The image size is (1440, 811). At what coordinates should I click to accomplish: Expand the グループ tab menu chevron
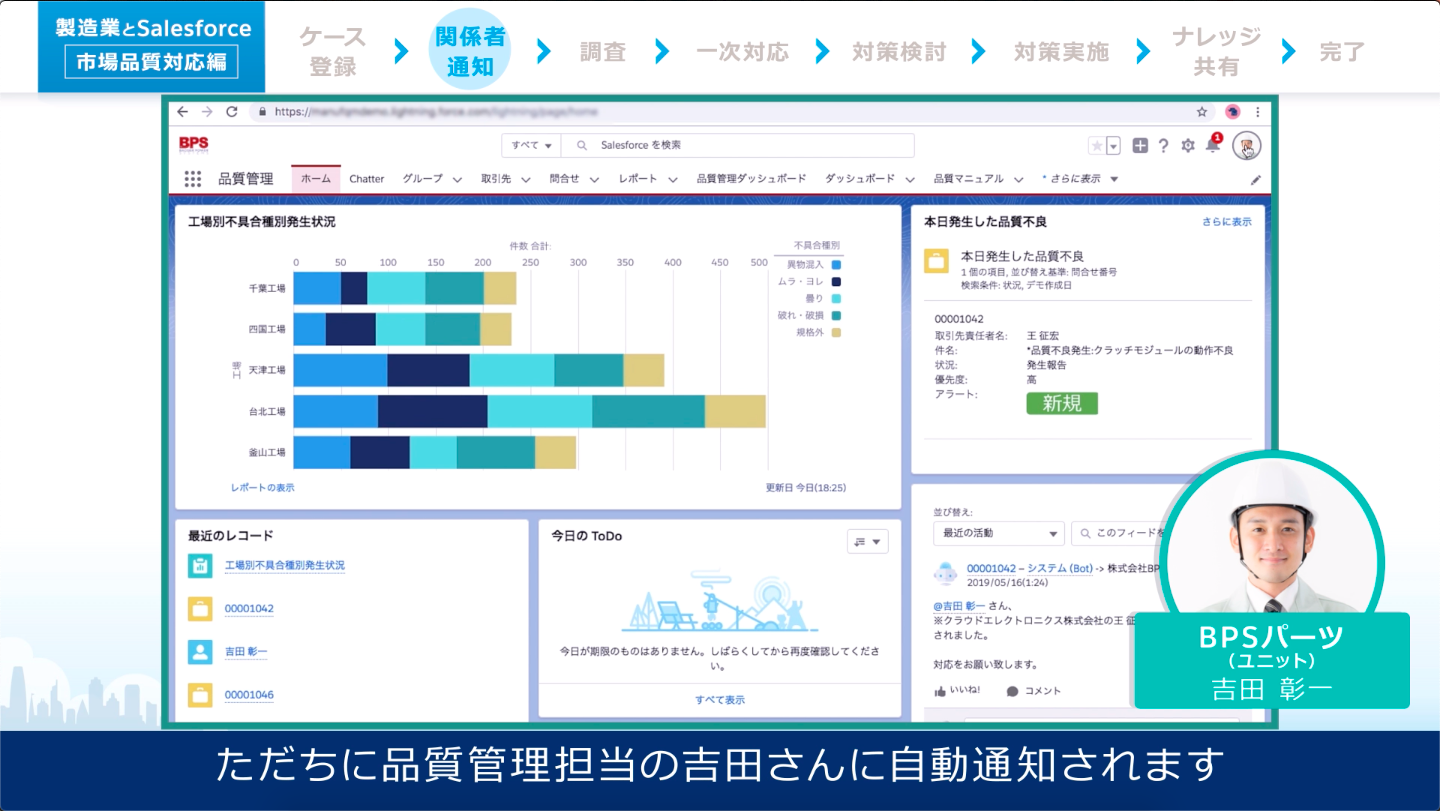point(457,180)
